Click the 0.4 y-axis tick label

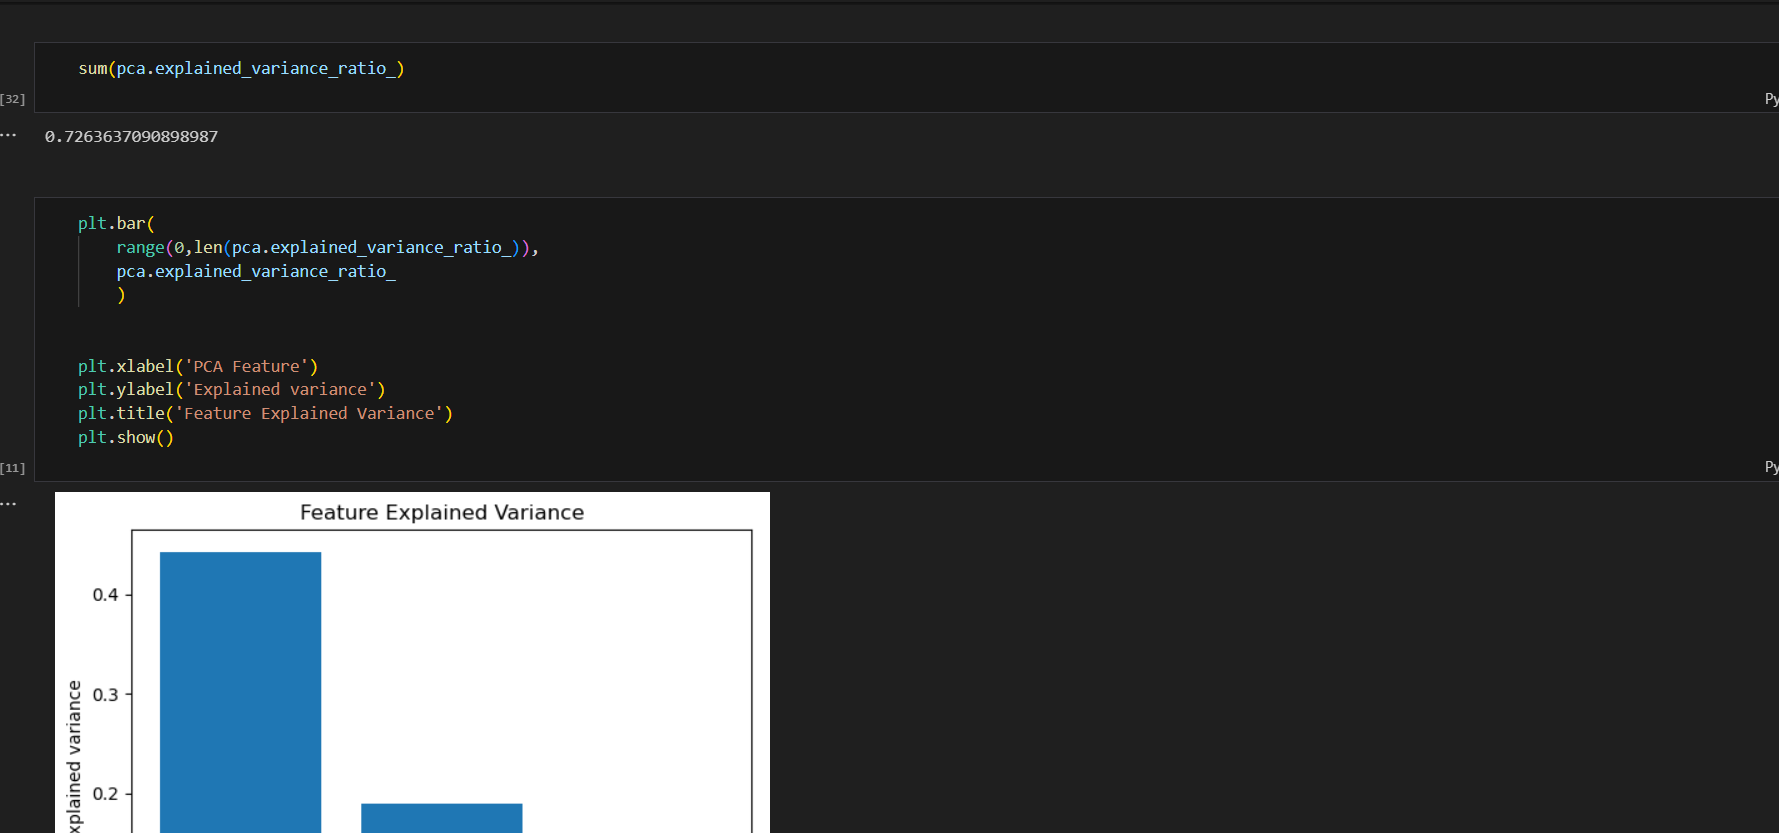click(x=105, y=595)
